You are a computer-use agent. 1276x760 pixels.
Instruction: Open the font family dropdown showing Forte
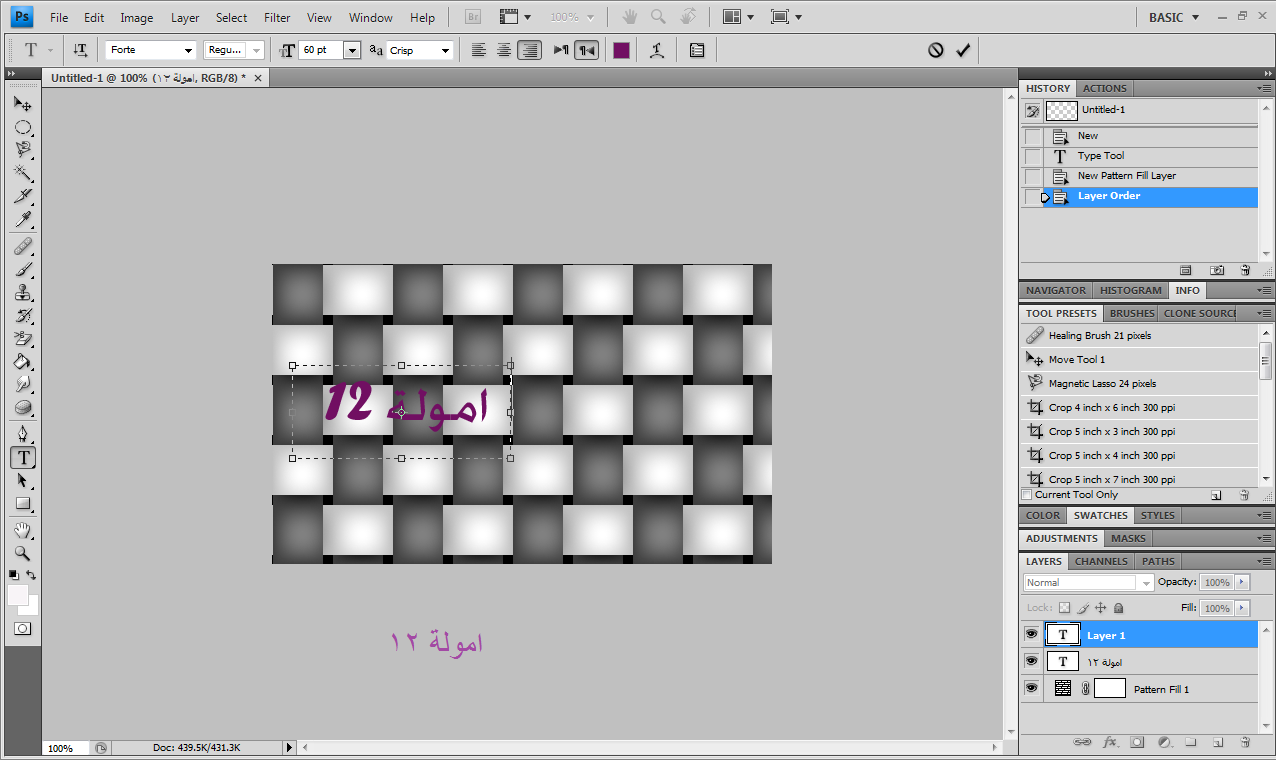click(151, 50)
